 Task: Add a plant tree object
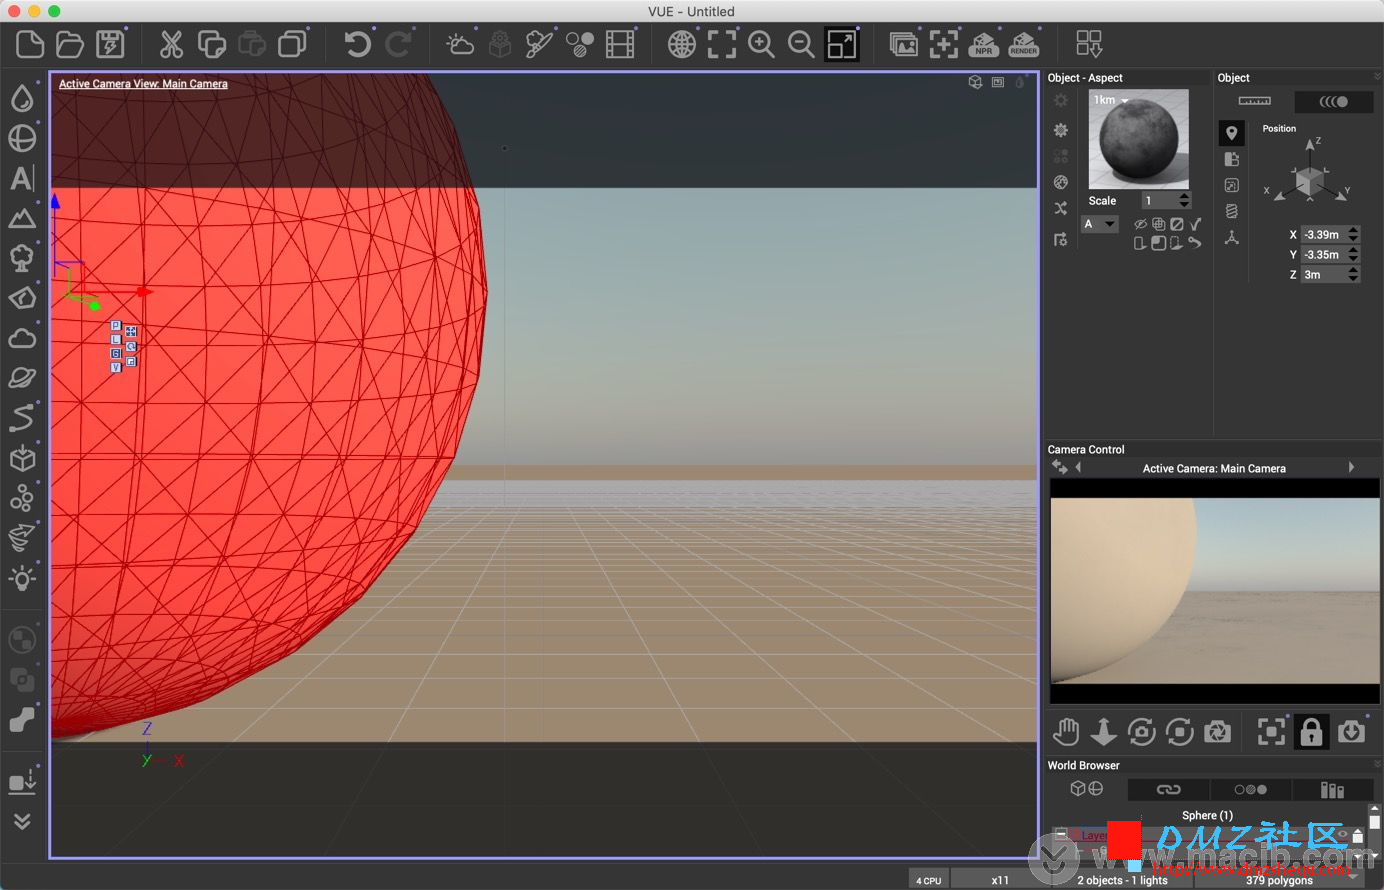(22, 258)
